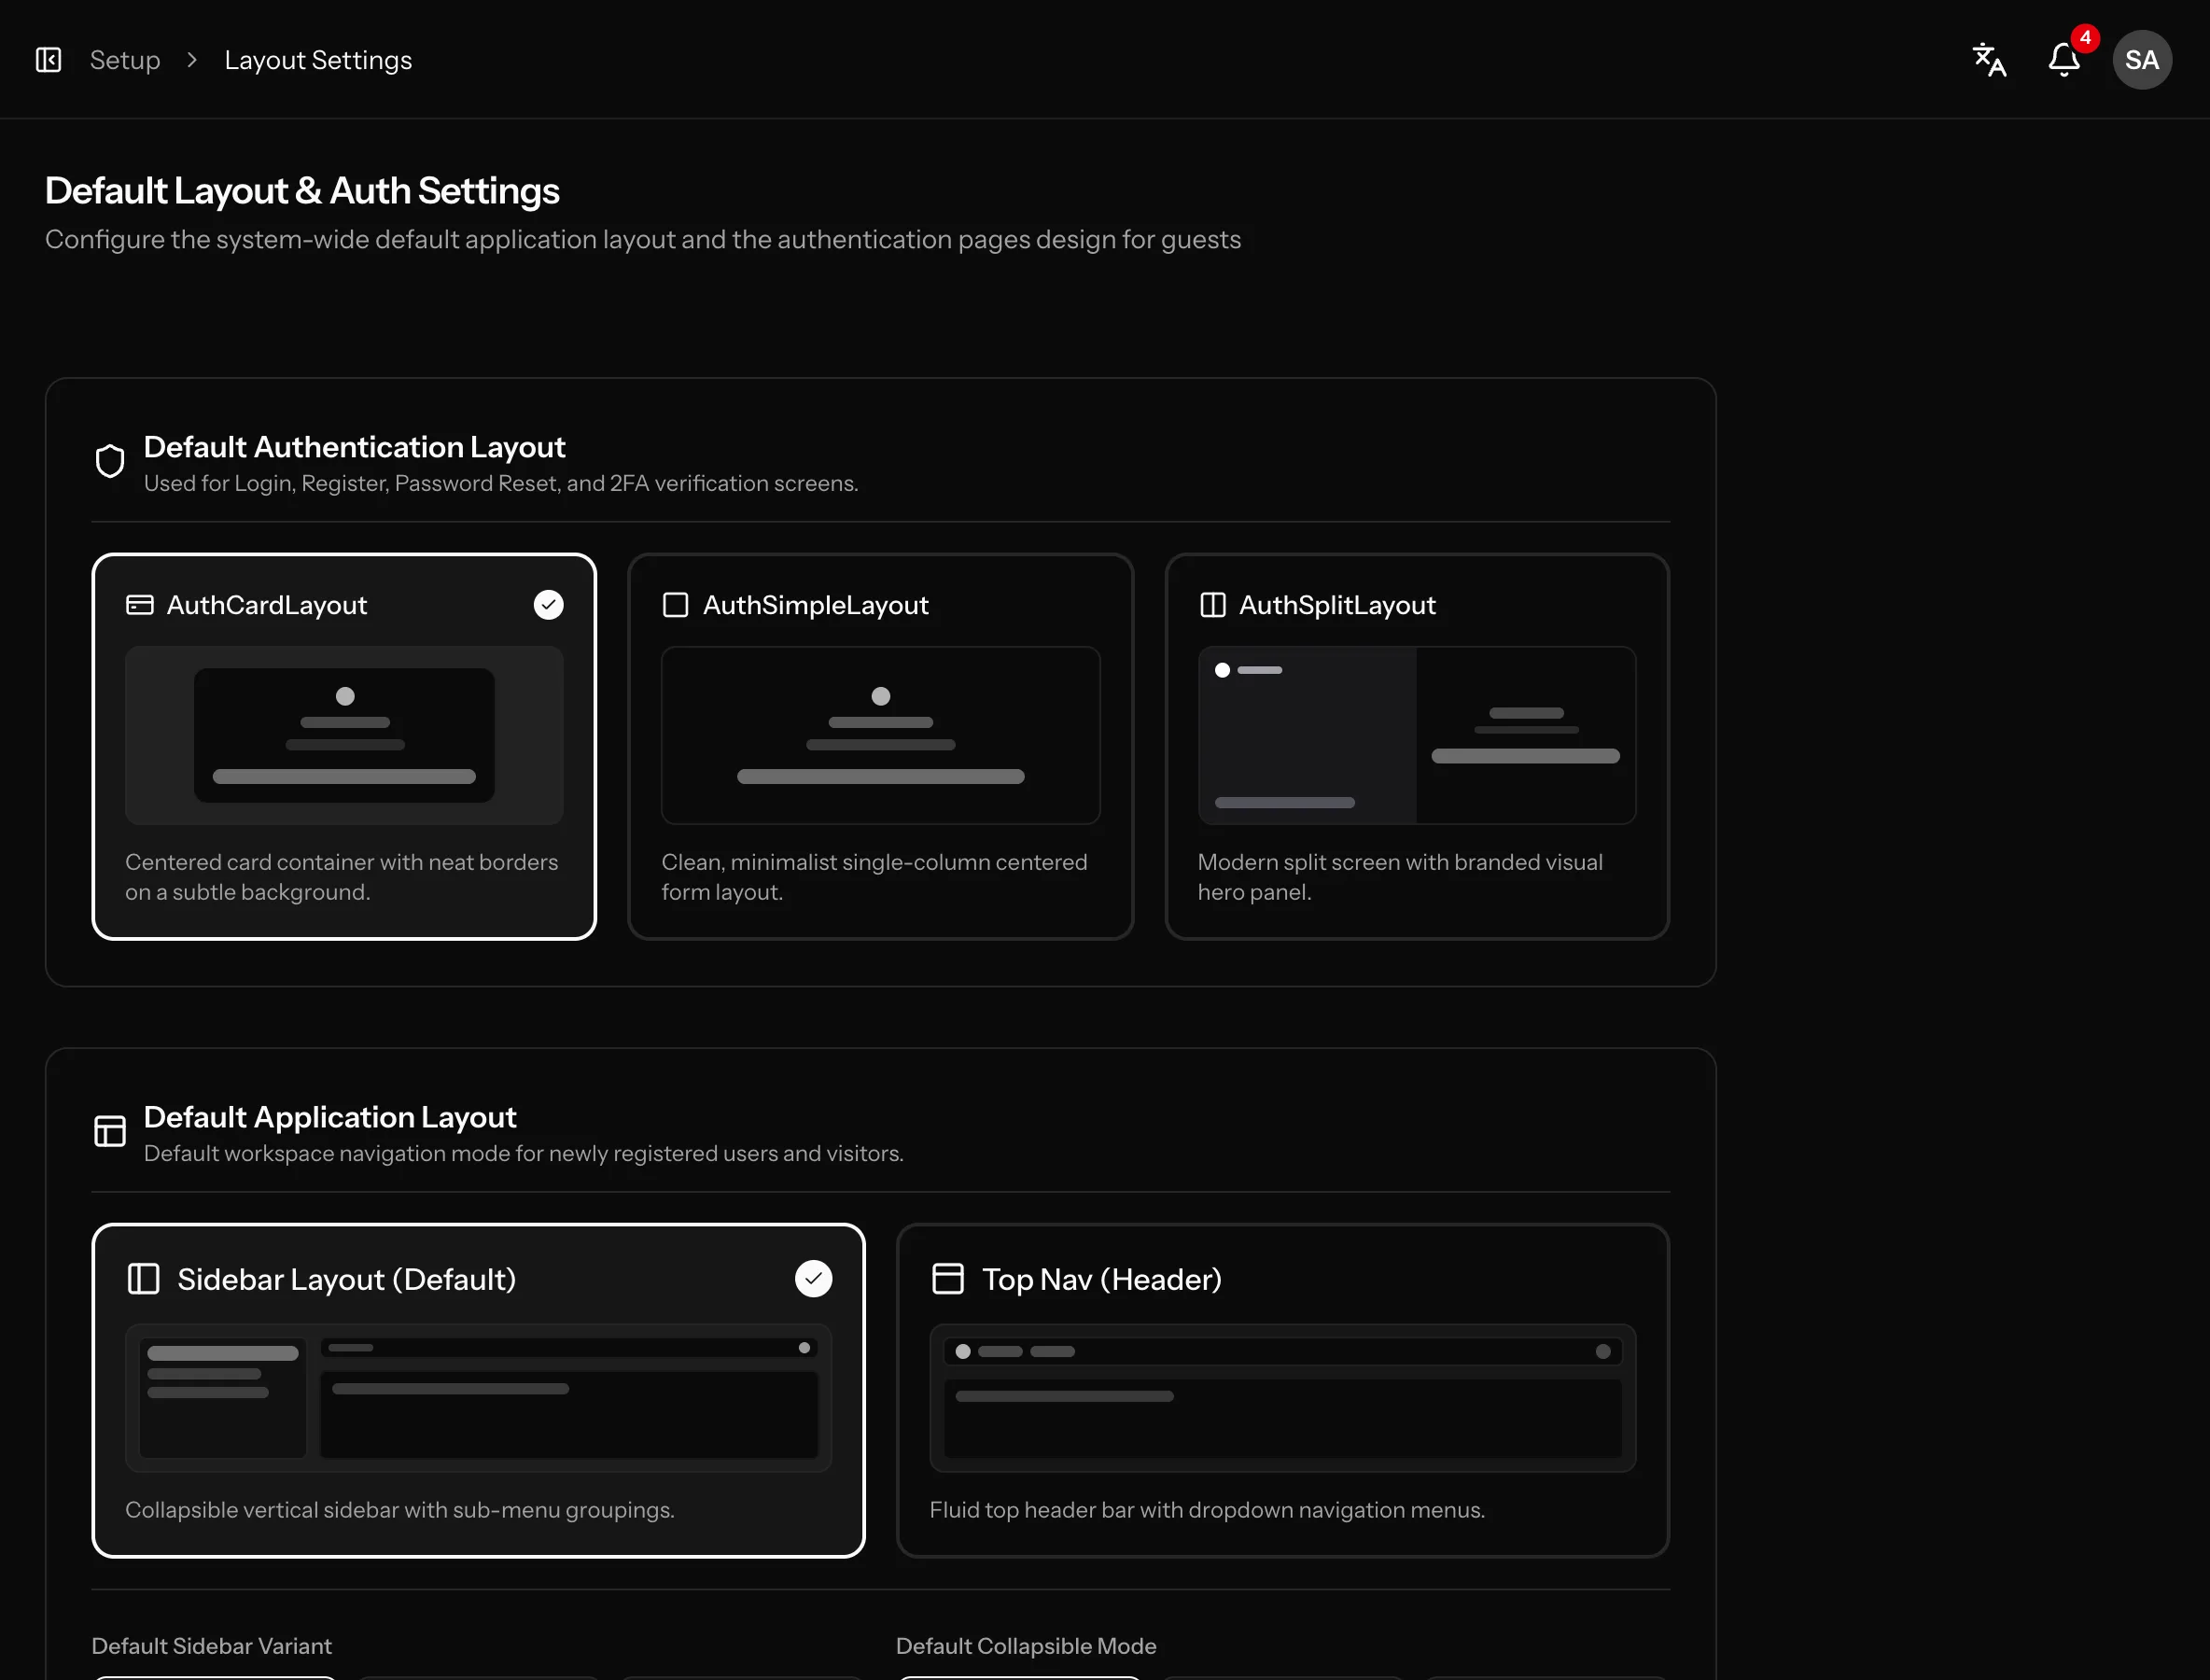Click the AuthCardLayout card icon
This screenshot has height=1680, width=2210.
click(x=140, y=605)
